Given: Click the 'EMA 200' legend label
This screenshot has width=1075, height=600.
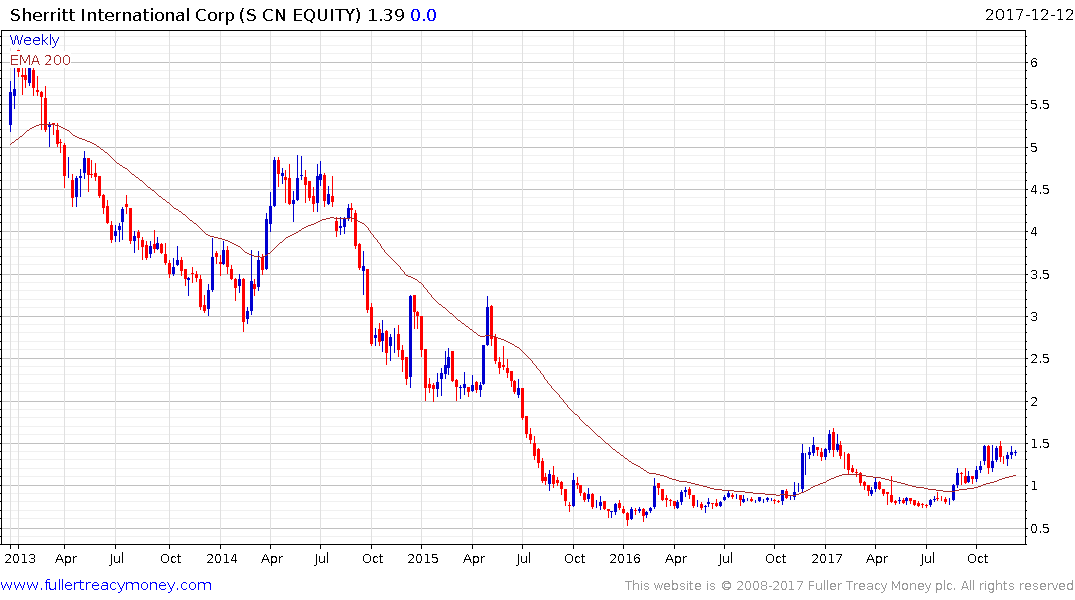Looking at the screenshot, I should (x=40, y=60).
